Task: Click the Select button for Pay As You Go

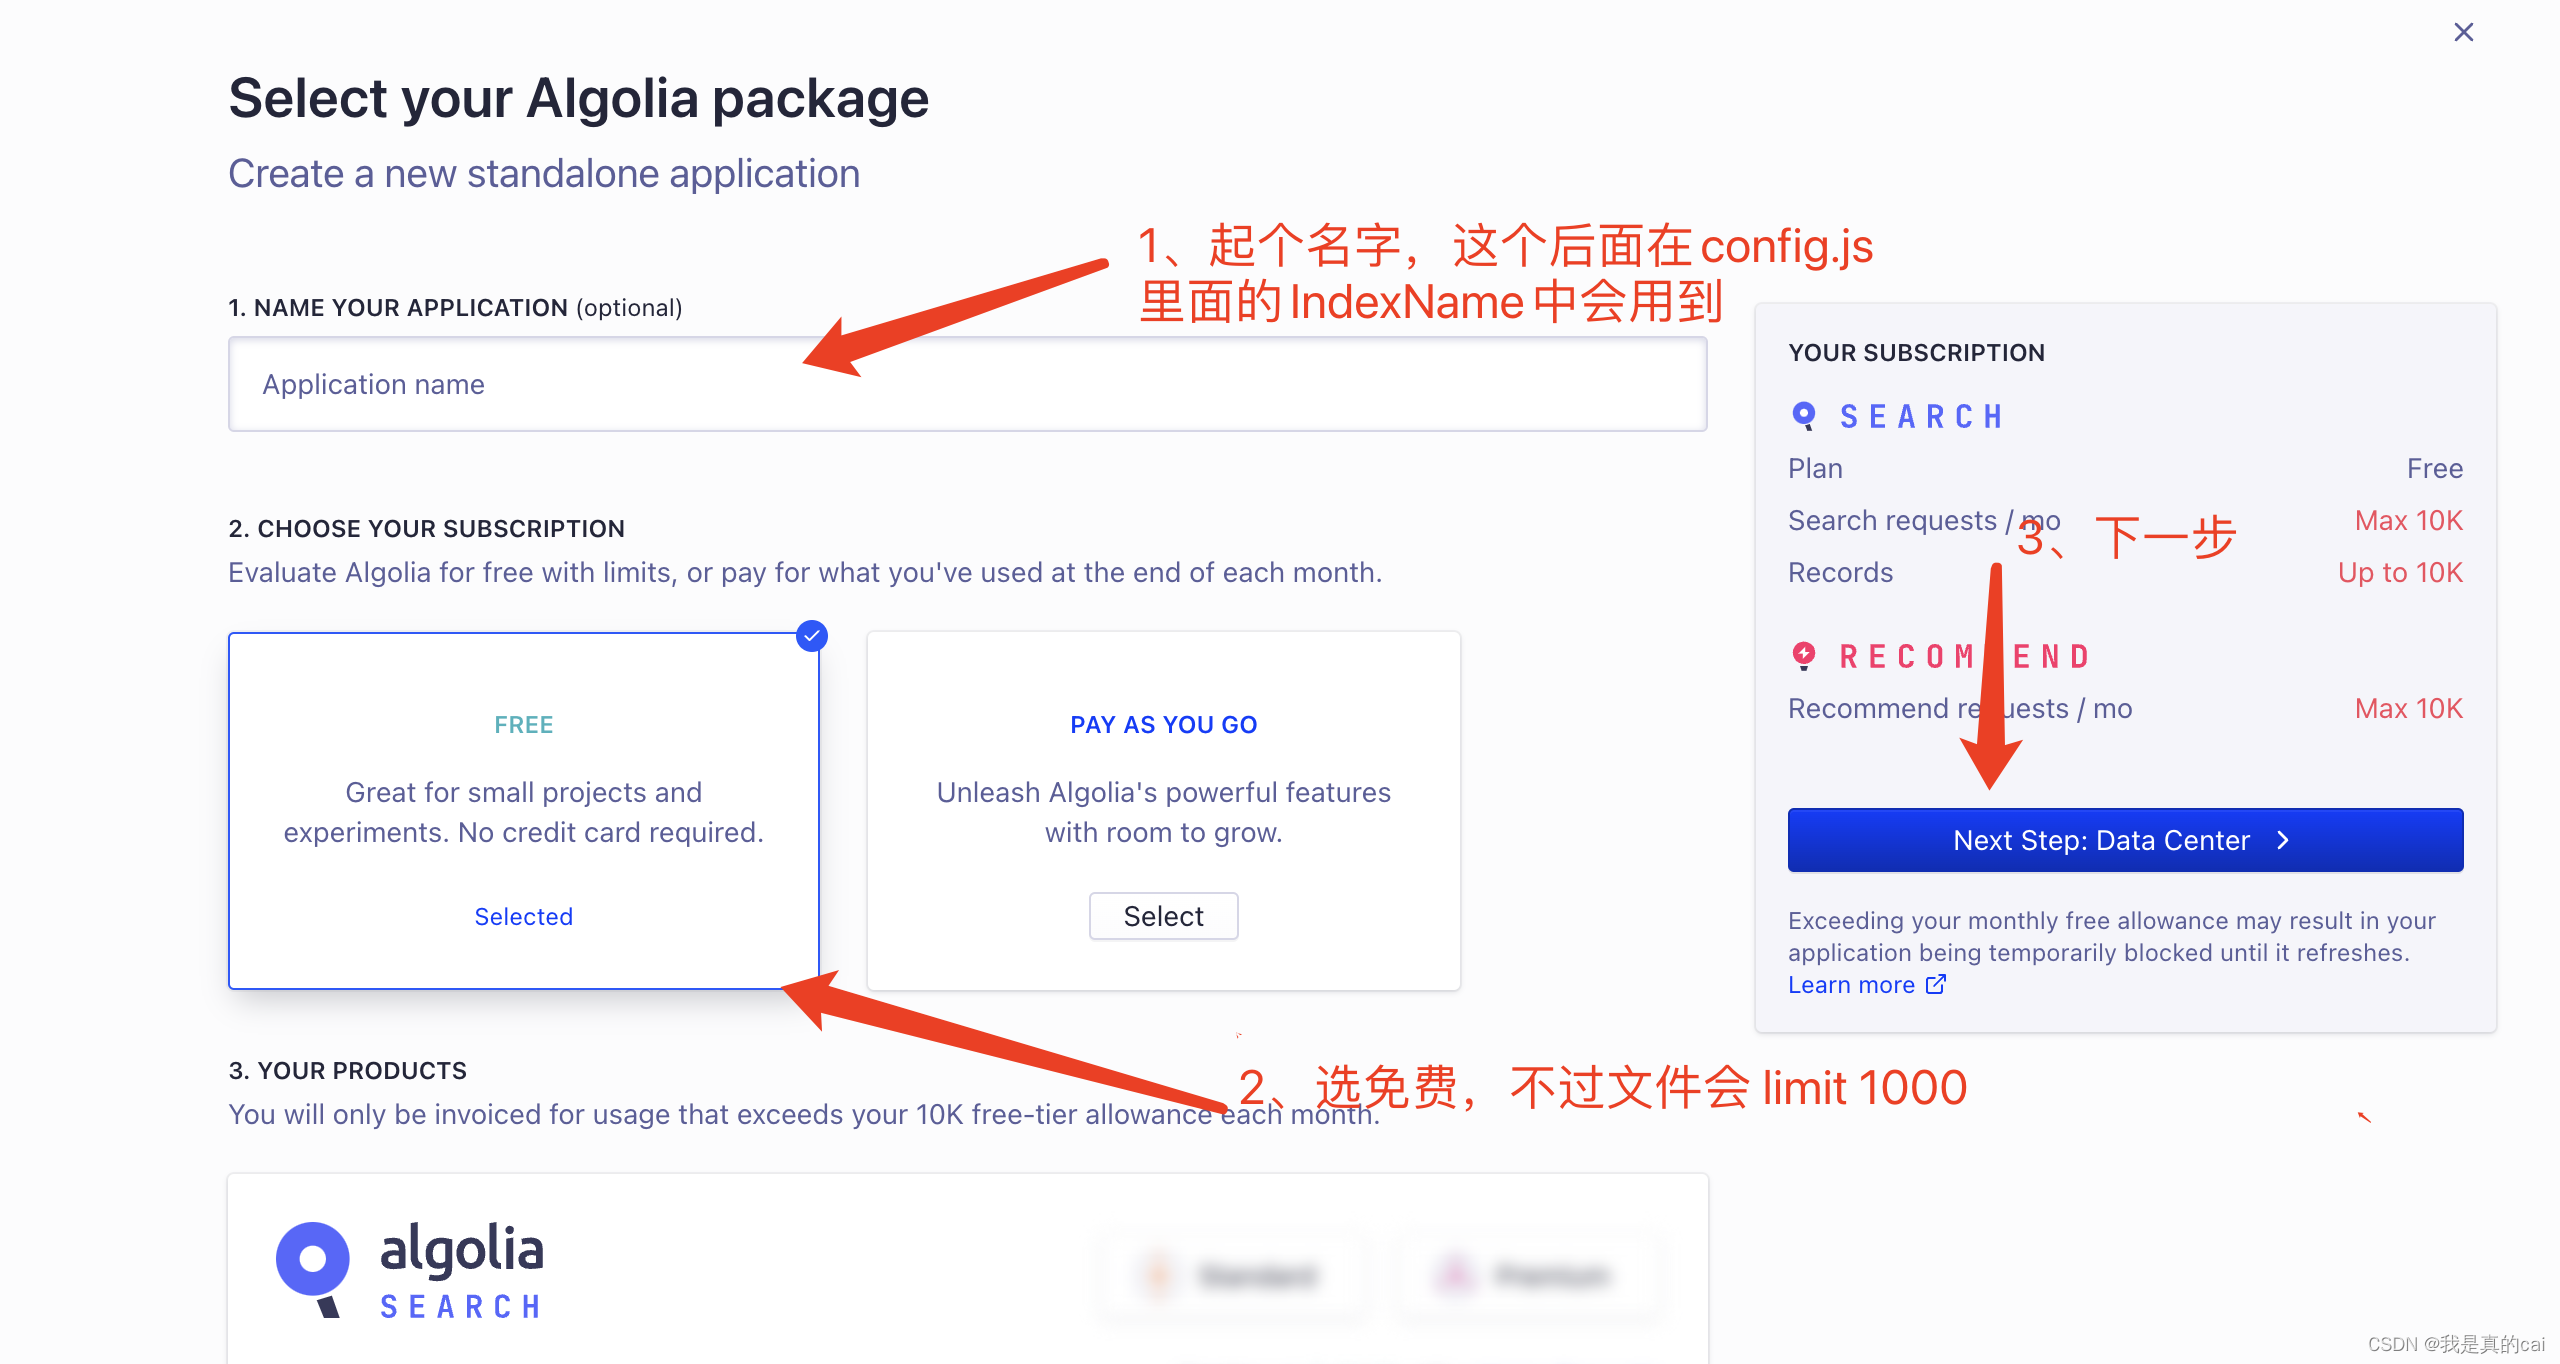Action: (1163, 916)
